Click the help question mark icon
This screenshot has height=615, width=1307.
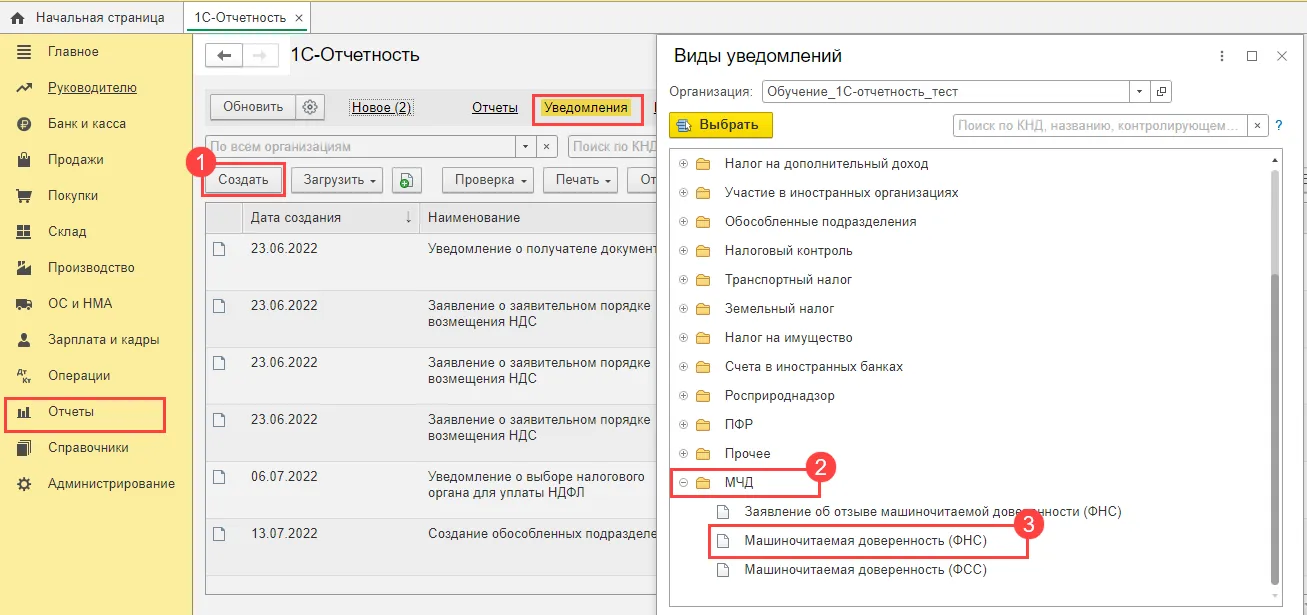(1278, 125)
